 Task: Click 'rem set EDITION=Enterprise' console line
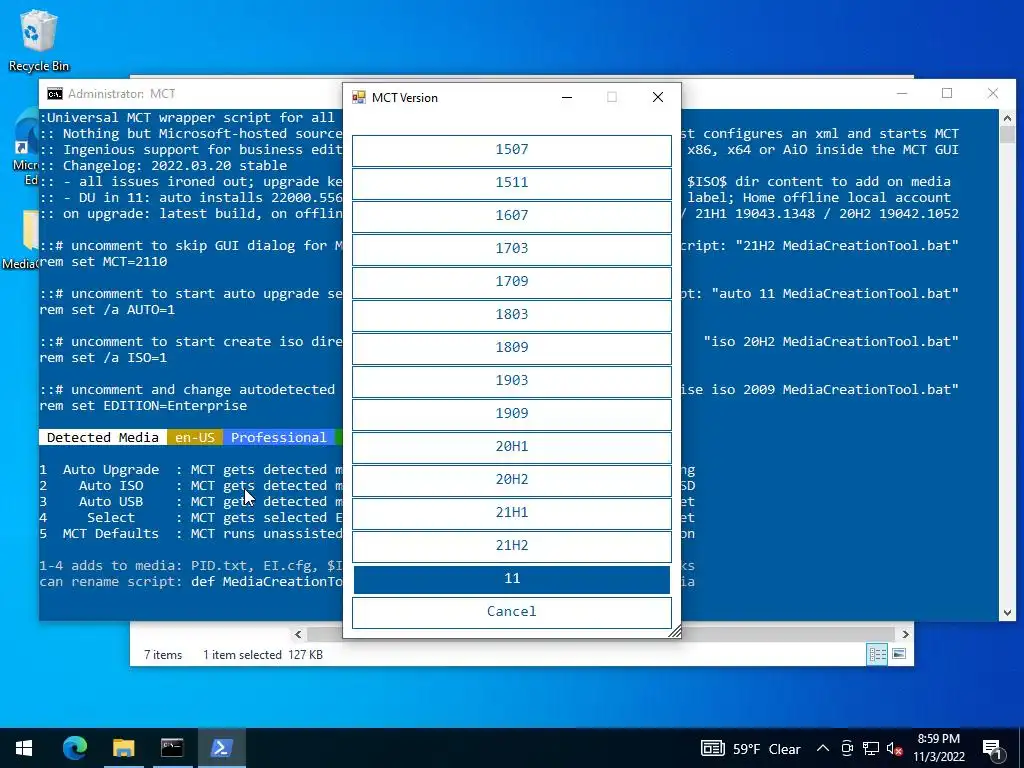[x=143, y=406]
